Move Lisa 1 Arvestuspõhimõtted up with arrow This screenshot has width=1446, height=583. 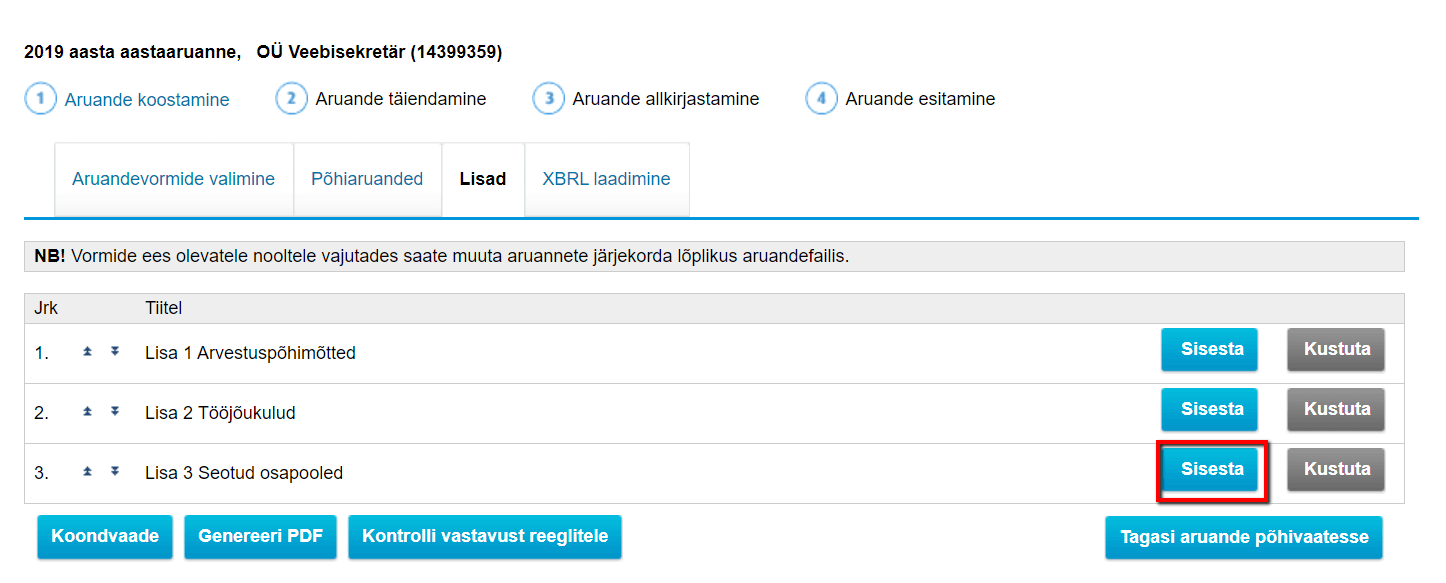coord(87,352)
